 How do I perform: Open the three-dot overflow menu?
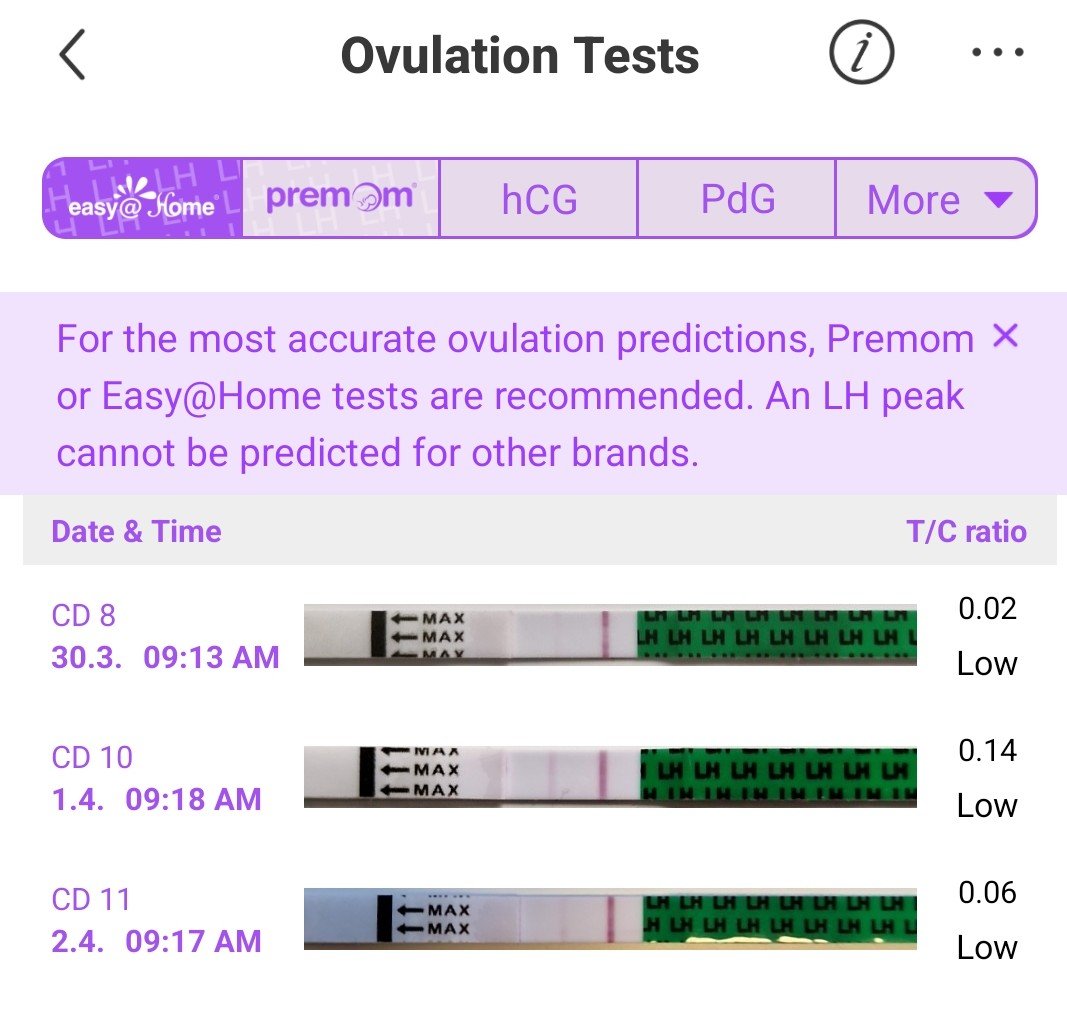999,54
